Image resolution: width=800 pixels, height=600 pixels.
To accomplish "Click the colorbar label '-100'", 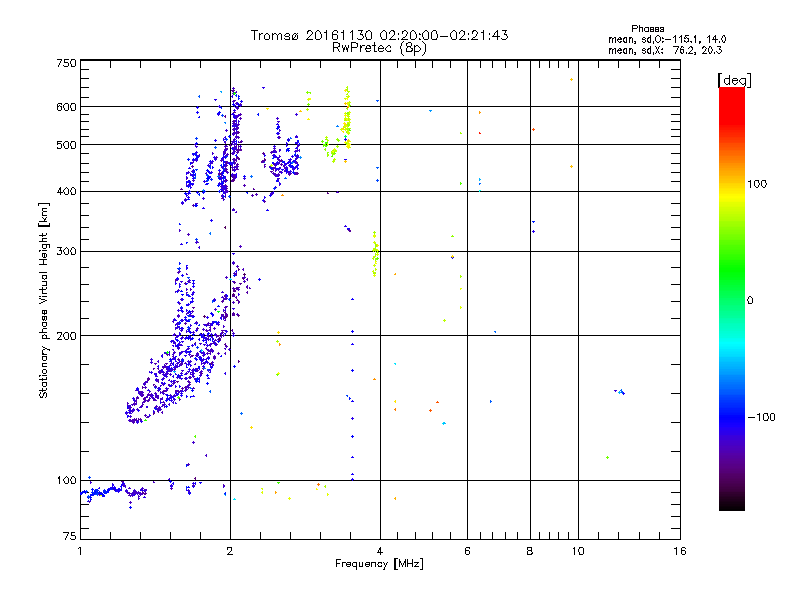I will click(x=761, y=417).
